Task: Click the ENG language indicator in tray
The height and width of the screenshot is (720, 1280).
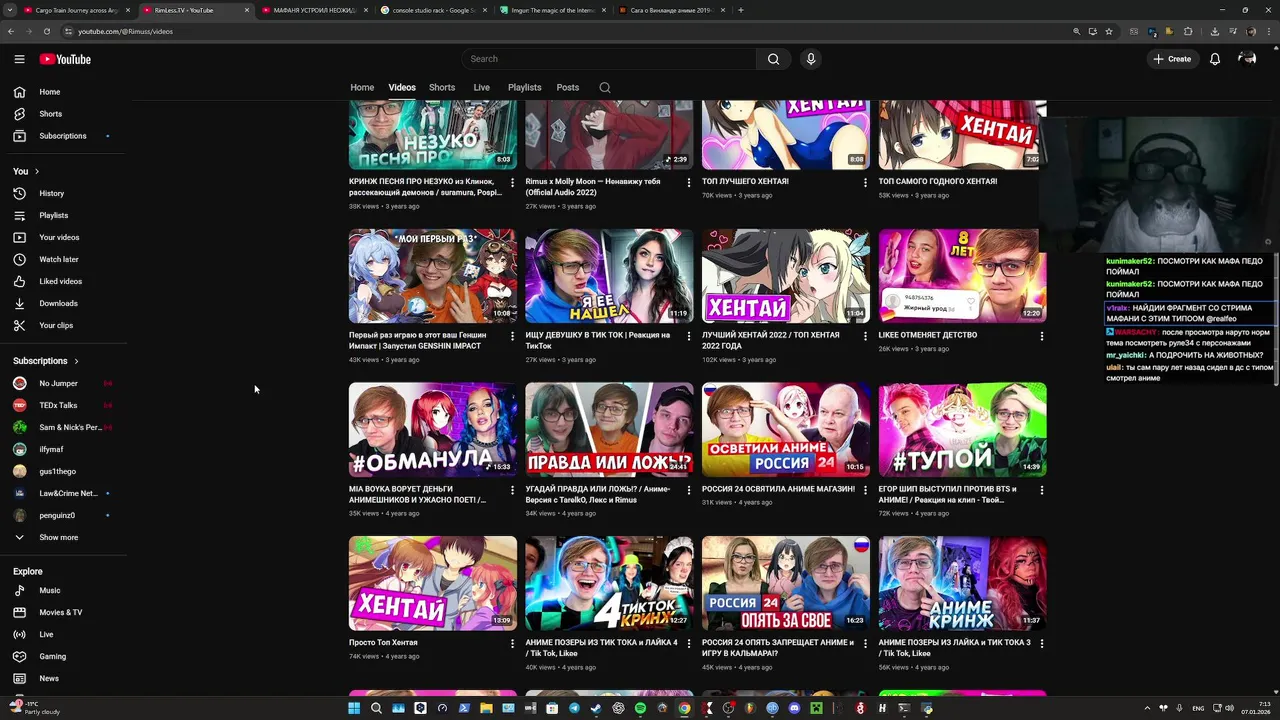Action: point(1198,708)
